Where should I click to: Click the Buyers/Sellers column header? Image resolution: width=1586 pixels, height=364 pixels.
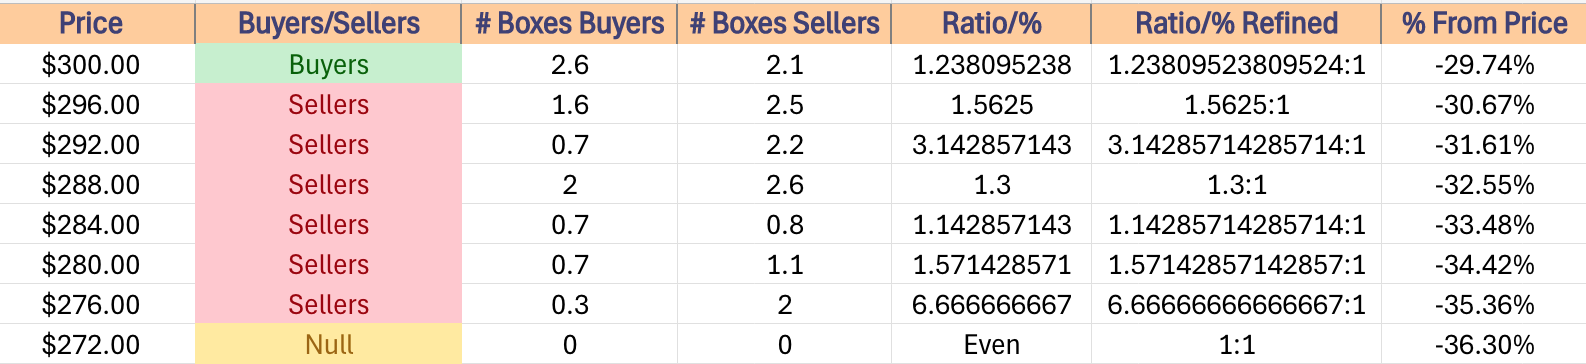tap(328, 22)
